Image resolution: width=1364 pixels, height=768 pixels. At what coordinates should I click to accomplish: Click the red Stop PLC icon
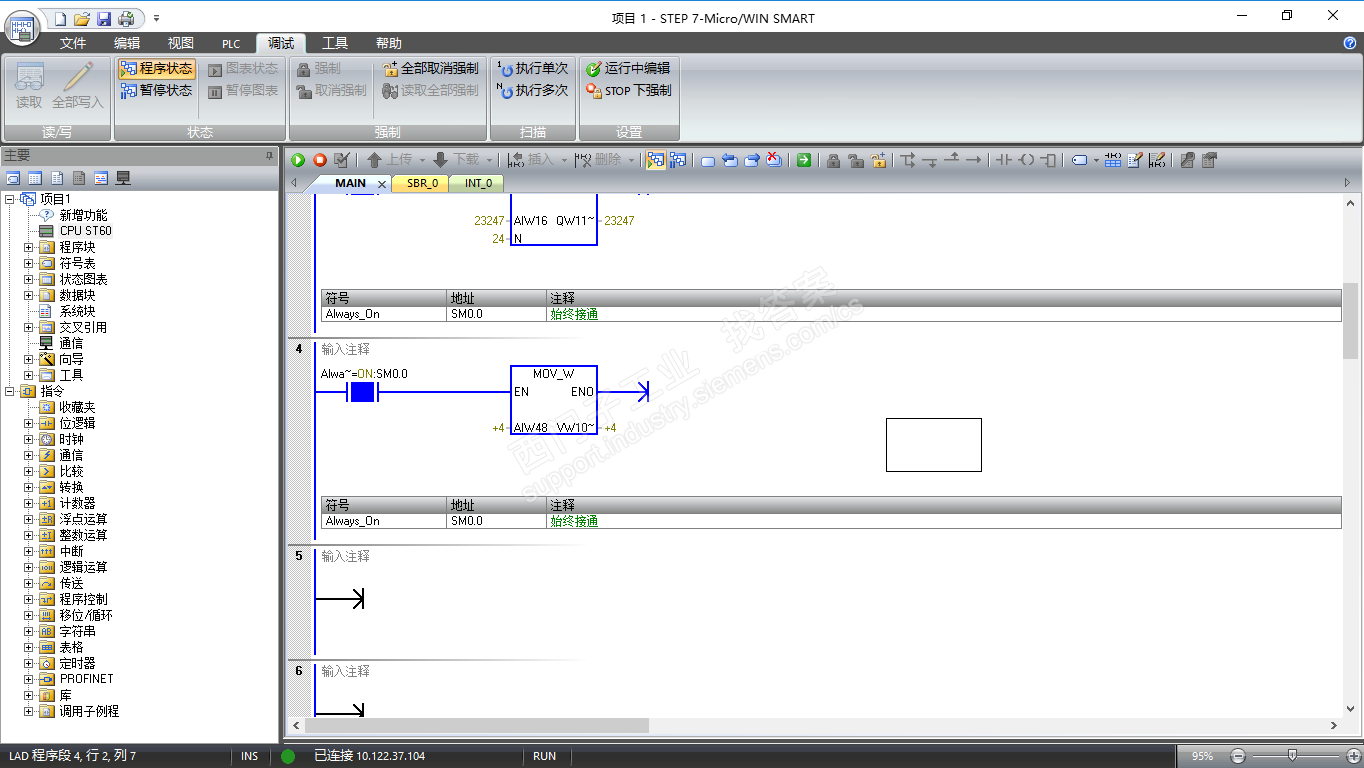click(x=320, y=160)
